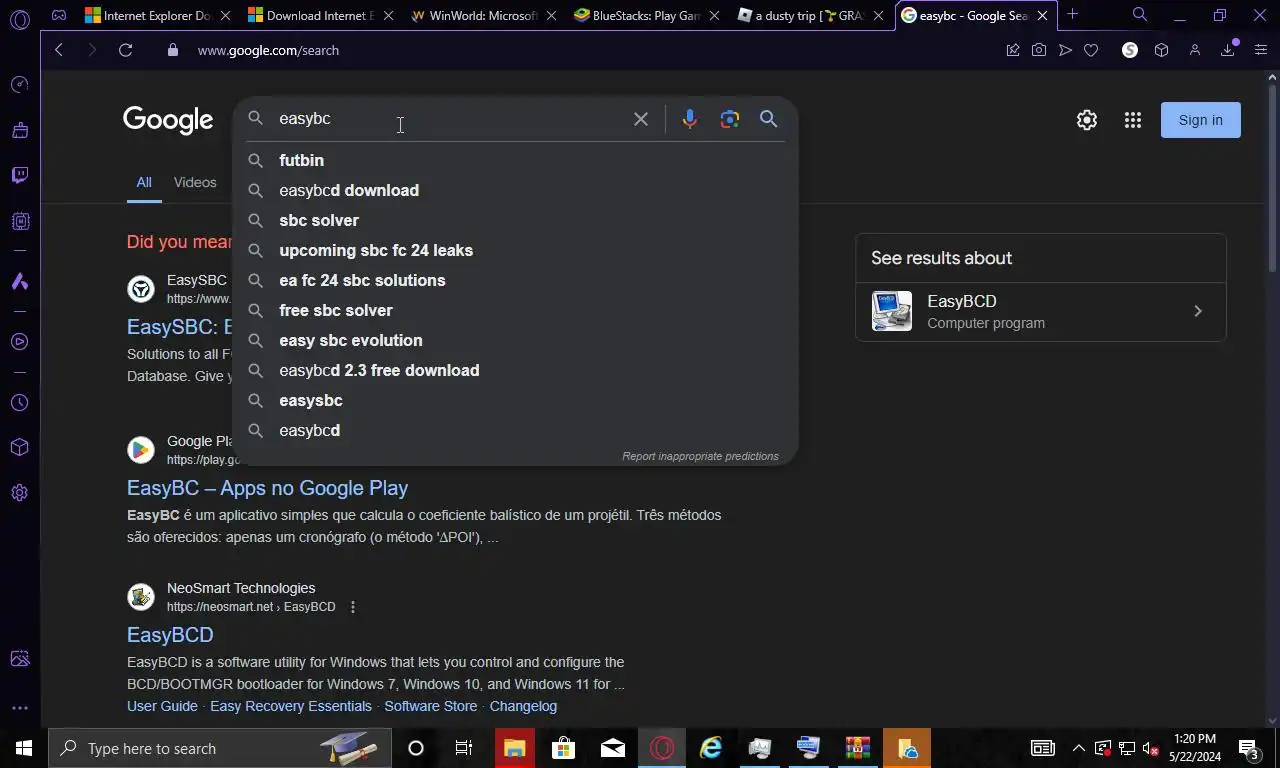The image size is (1280, 768).
Task: Clear the Google search box
Action: coord(641,119)
